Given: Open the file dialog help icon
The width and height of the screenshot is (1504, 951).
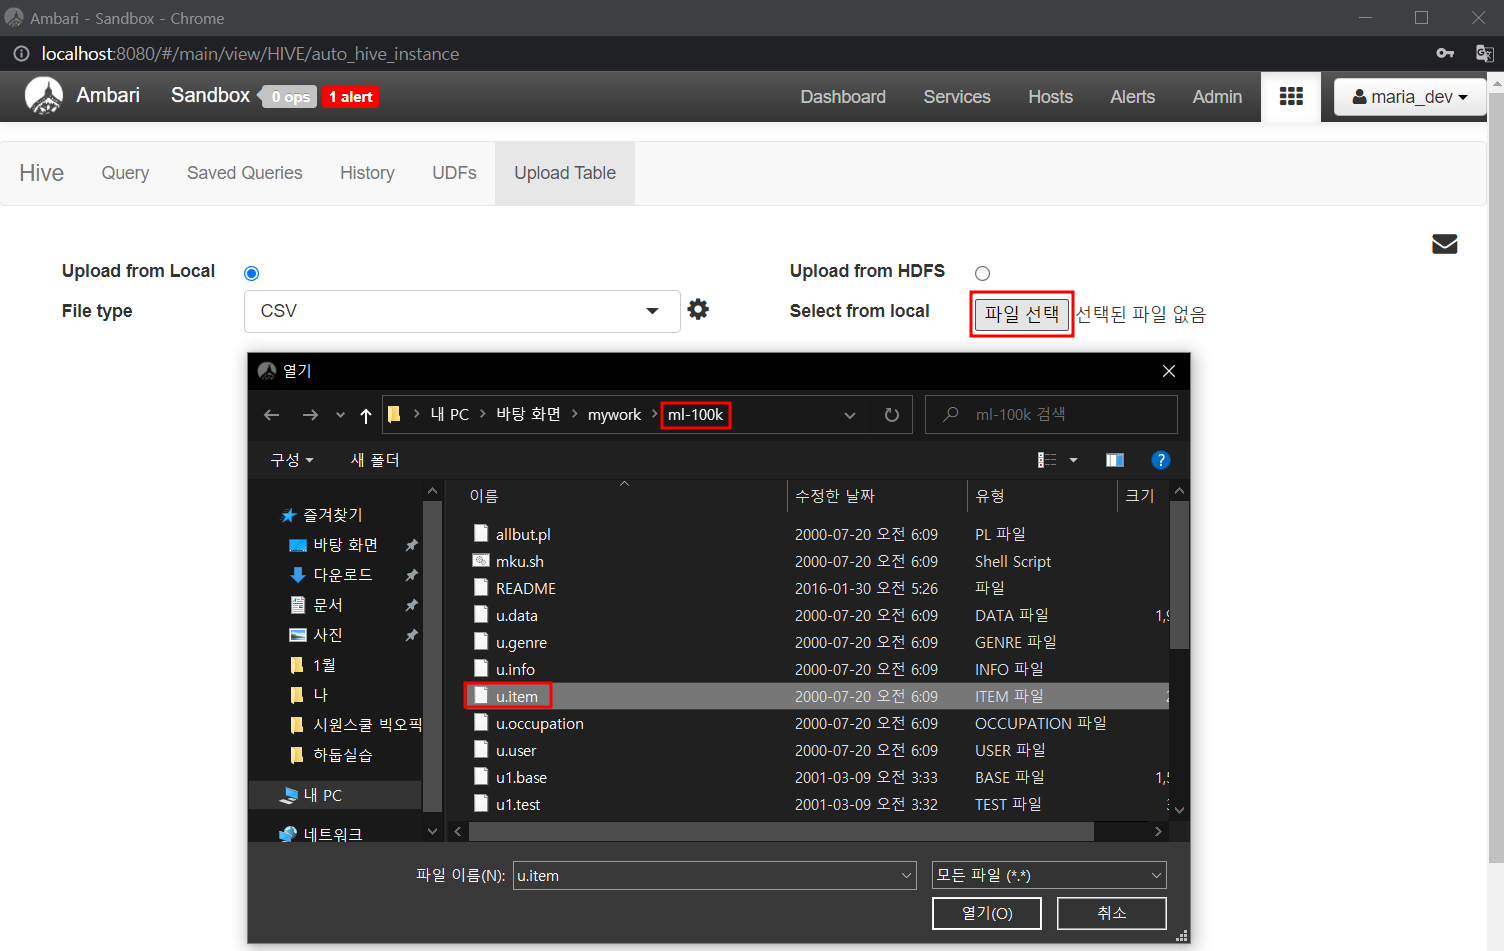Looking at the screenshot, I should tap(1160, 460).
